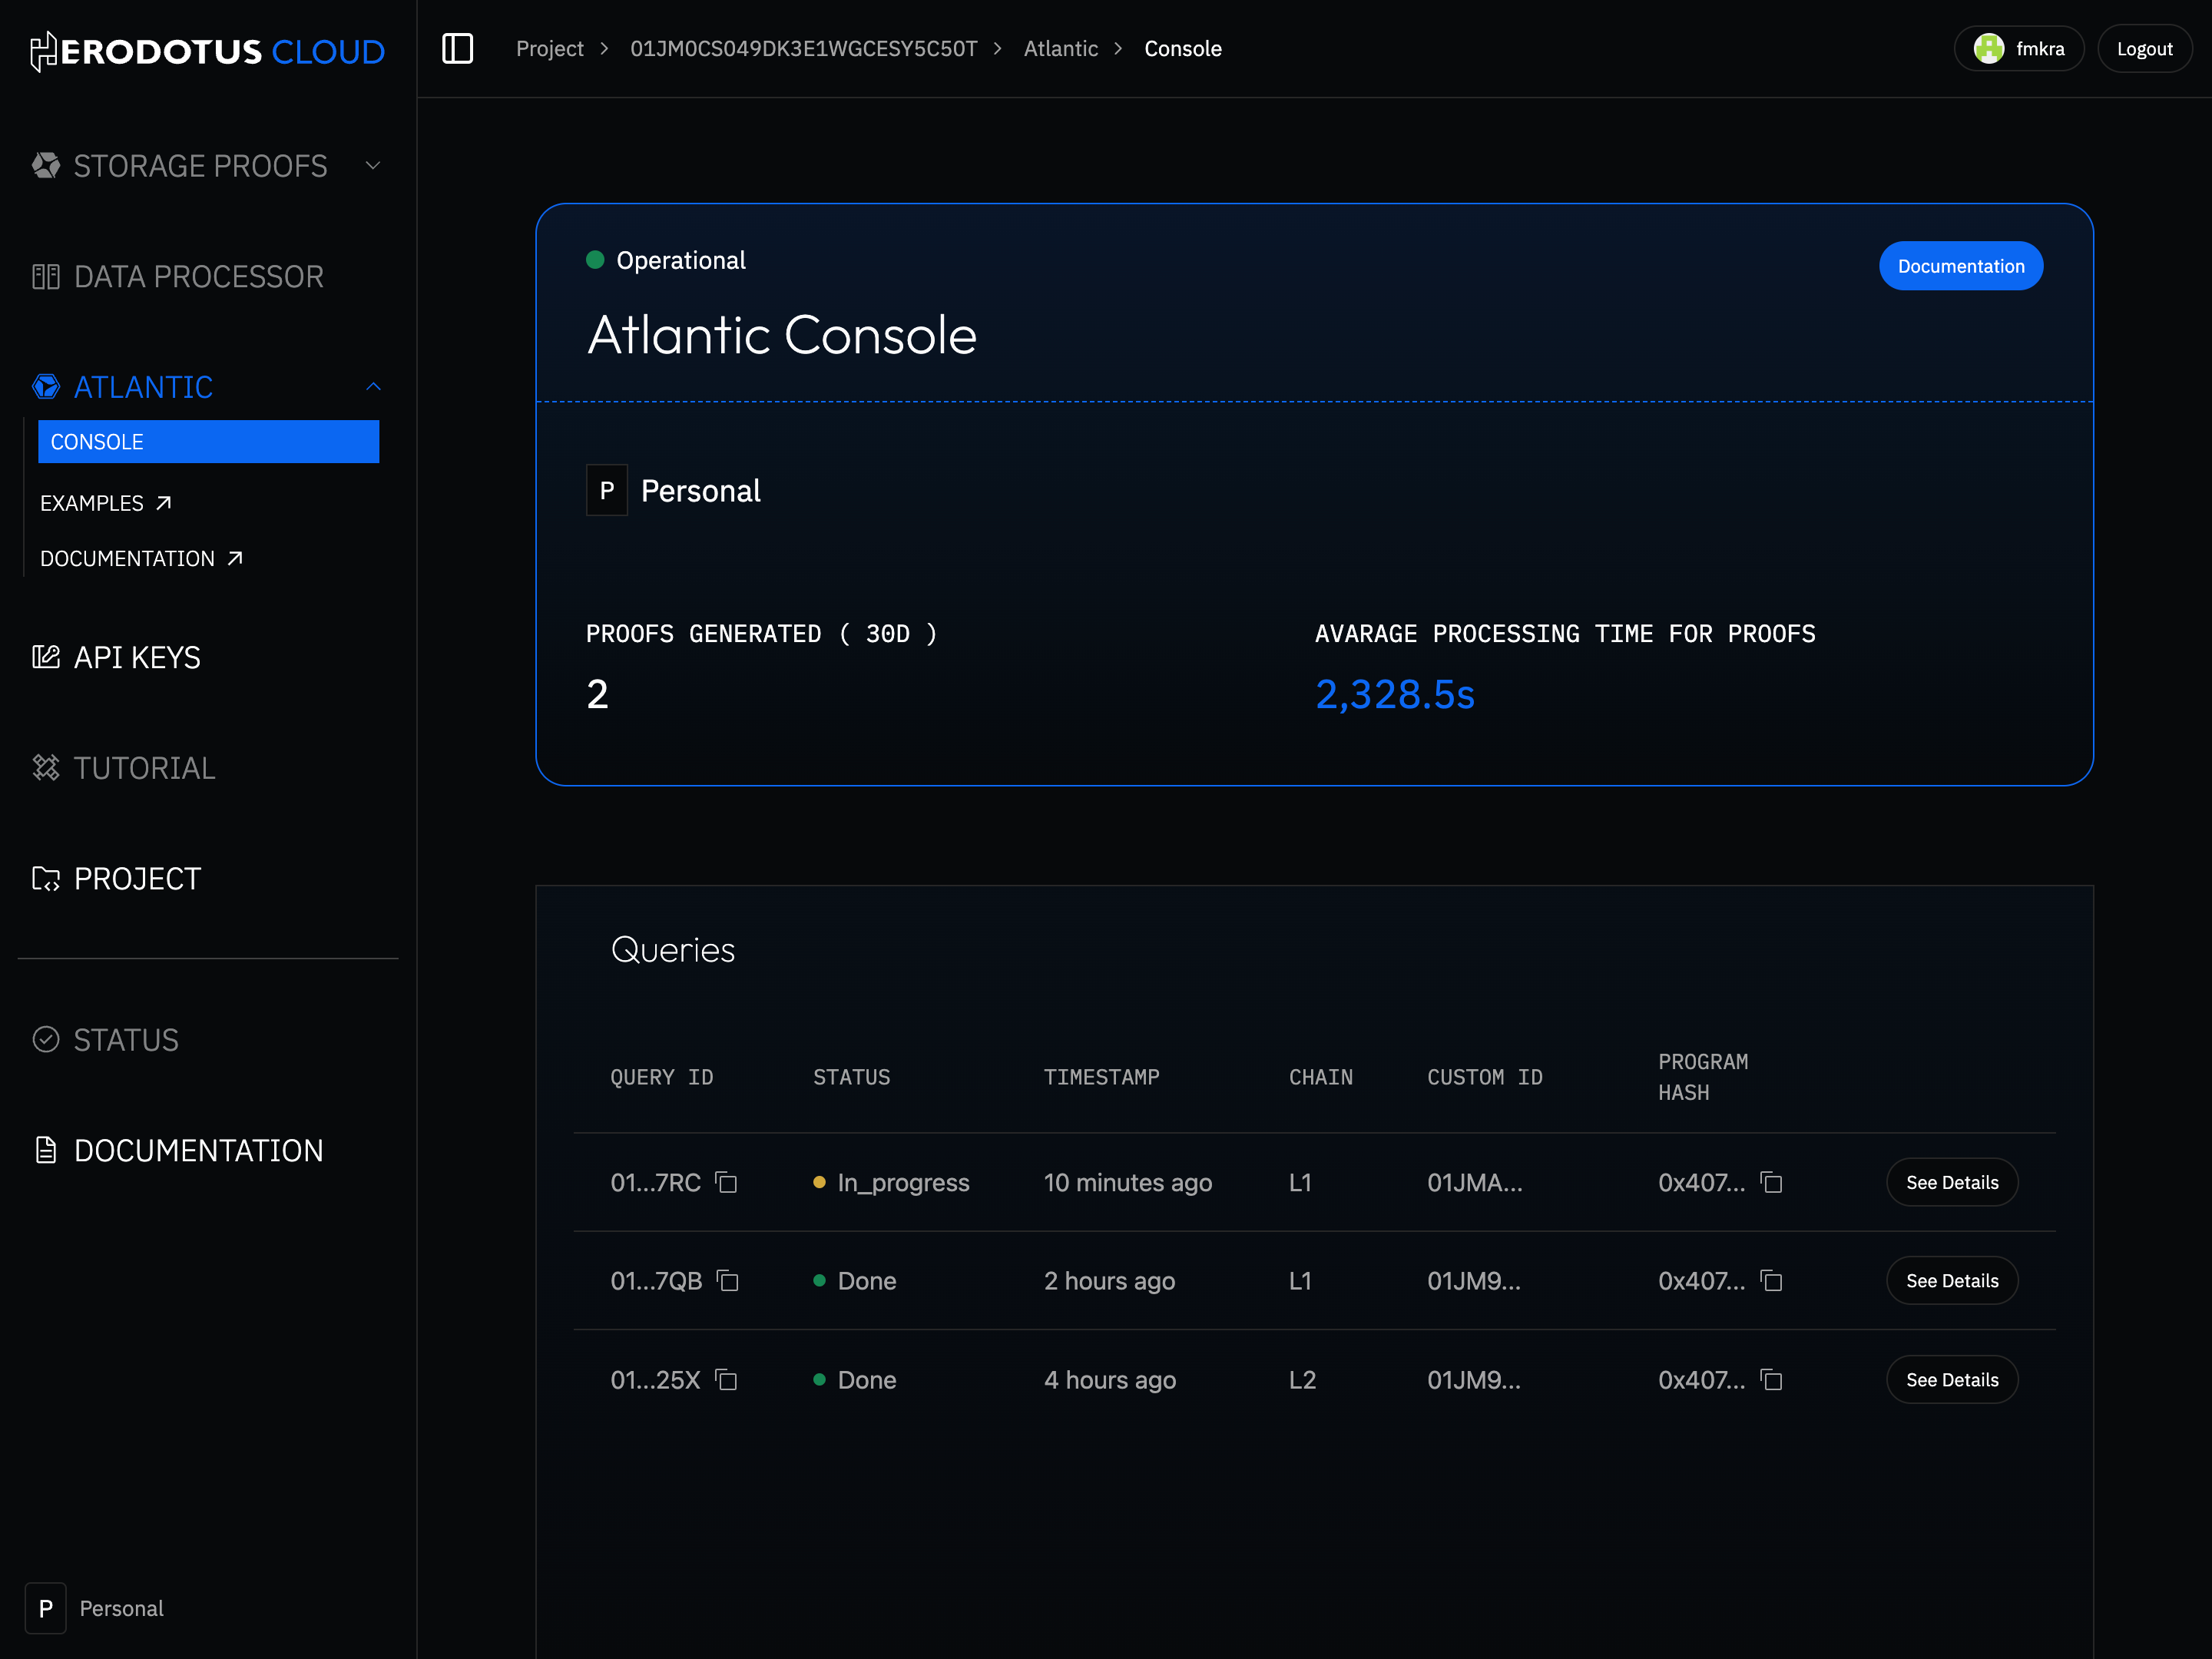The height and width of the screenshot is (1659, 2212).
Task: Click the STATUS column header
Action: (851, 1077)
